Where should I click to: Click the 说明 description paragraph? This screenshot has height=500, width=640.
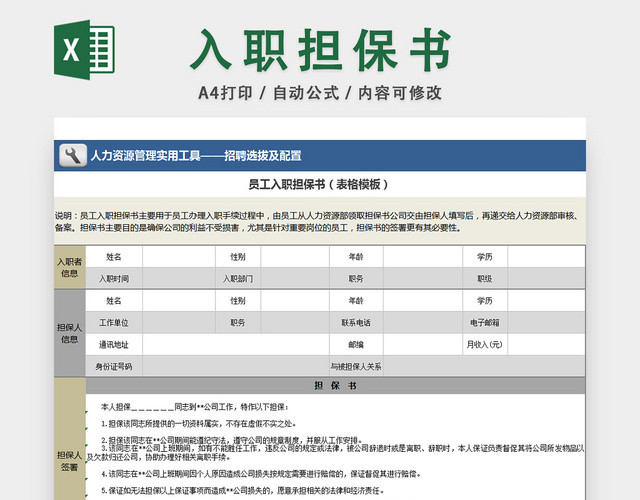click(x=318, y=222)
